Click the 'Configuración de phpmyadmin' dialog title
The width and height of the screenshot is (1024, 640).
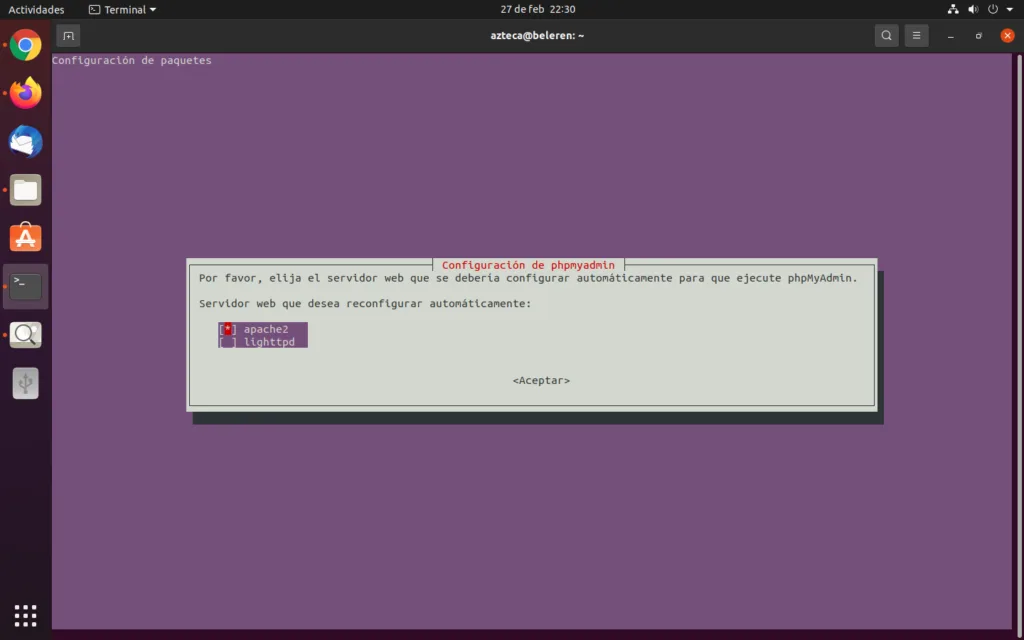528,265
